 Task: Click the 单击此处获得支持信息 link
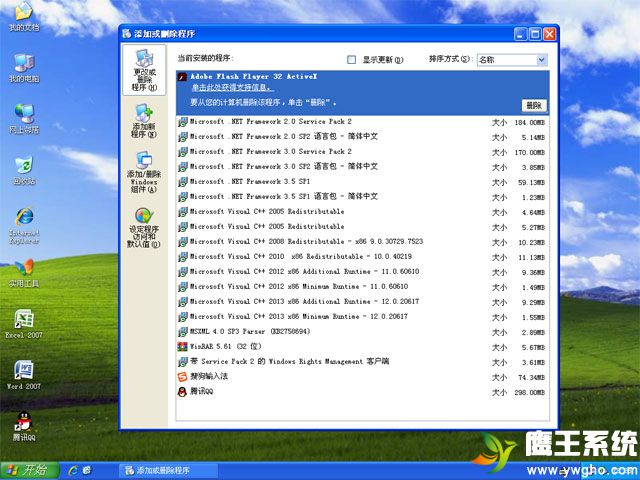coord(233,88)
